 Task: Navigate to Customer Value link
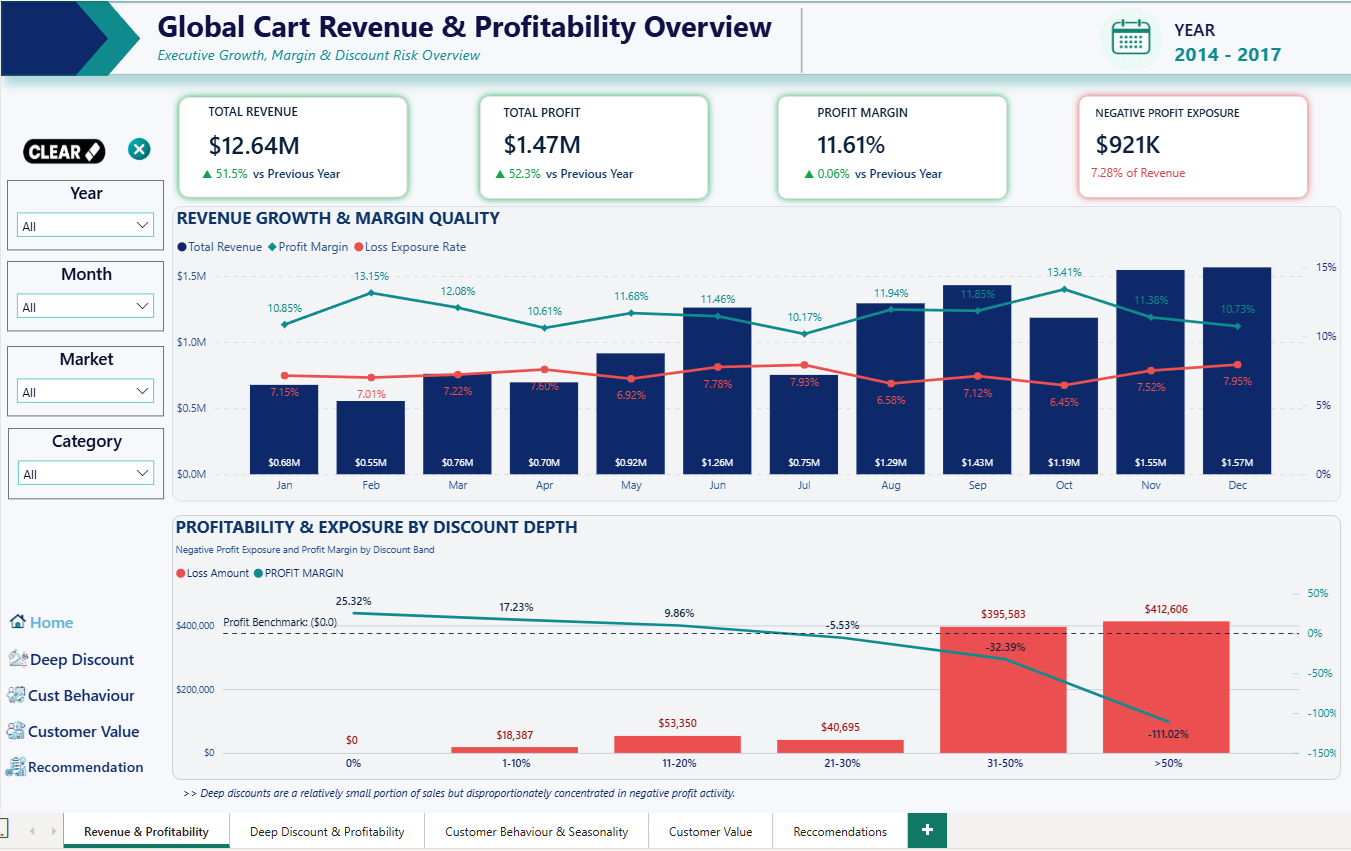point(83,731)
